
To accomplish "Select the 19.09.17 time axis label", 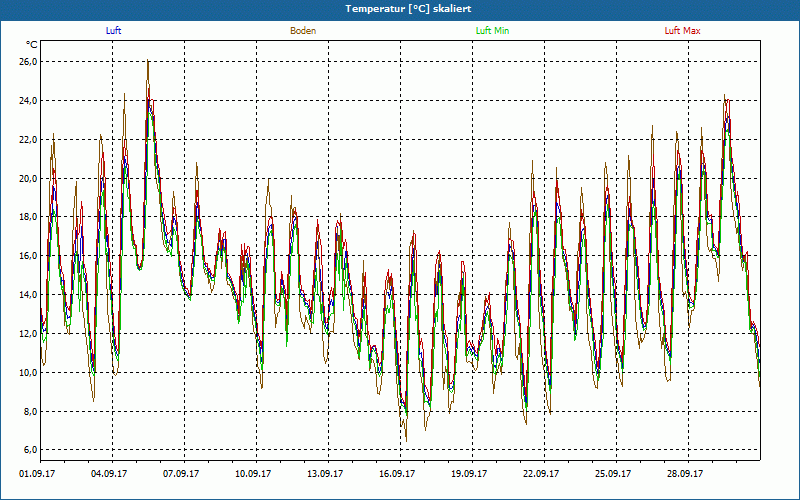I will coord(470,475).
